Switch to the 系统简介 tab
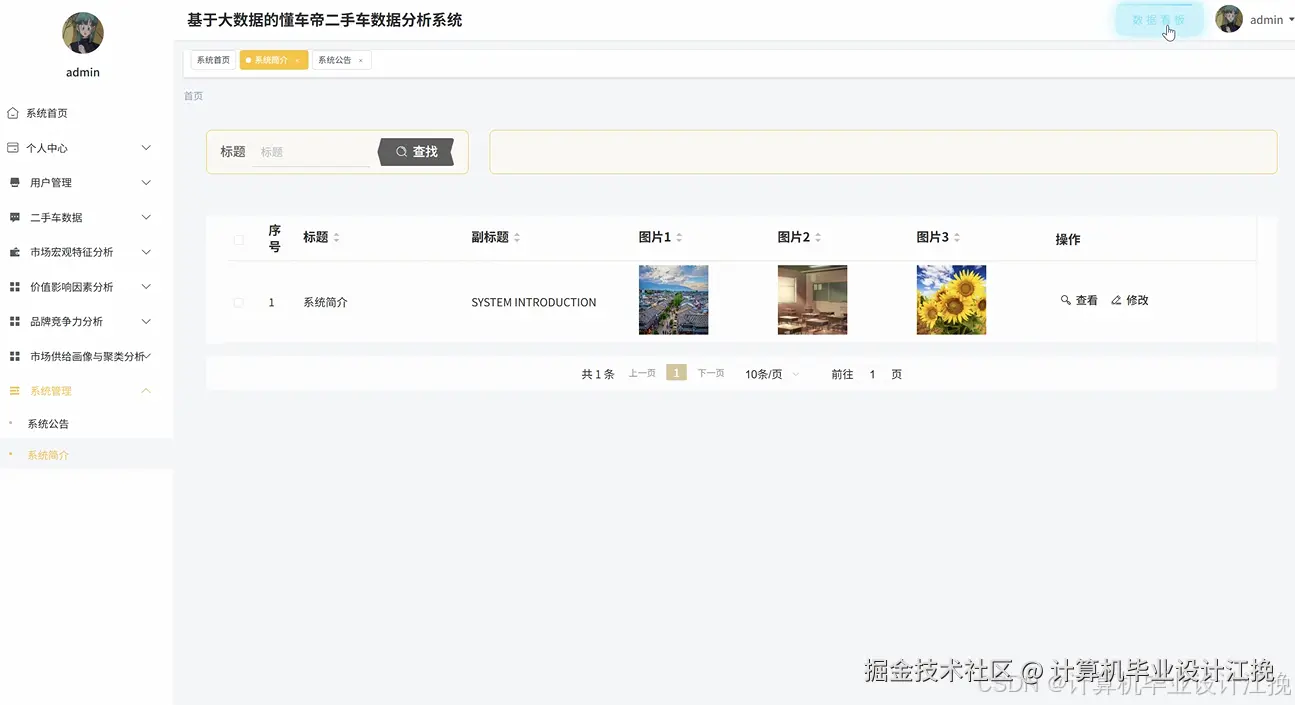 tap(273, 60)
